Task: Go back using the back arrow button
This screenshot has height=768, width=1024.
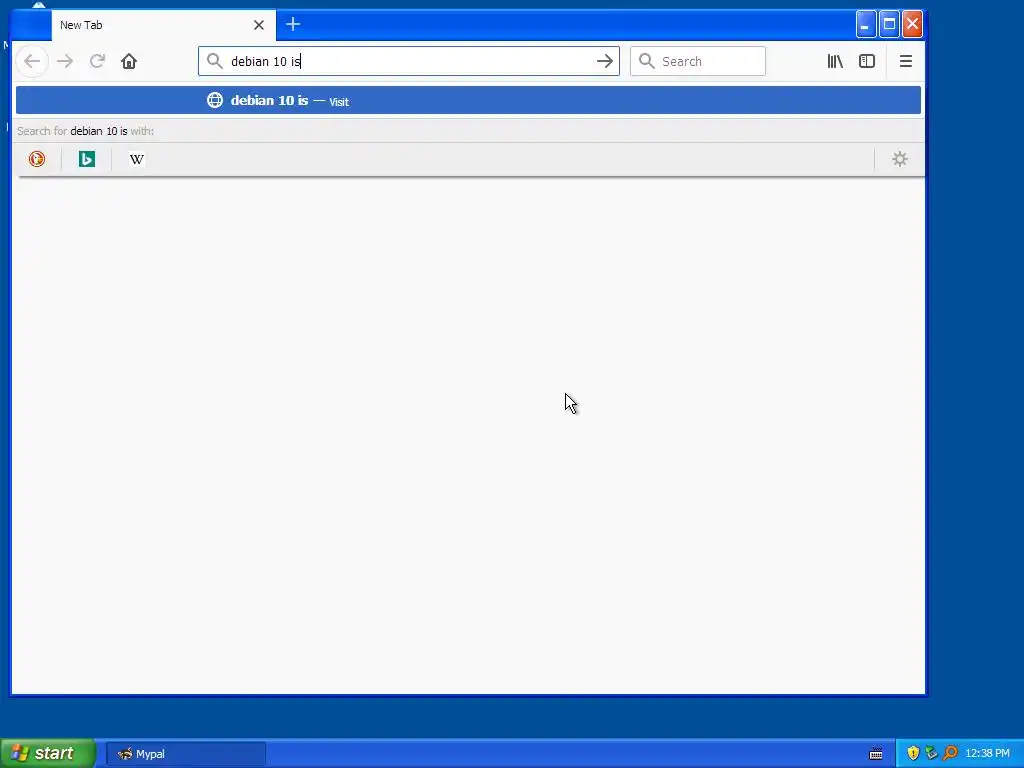Action: [x=32, y=61]
